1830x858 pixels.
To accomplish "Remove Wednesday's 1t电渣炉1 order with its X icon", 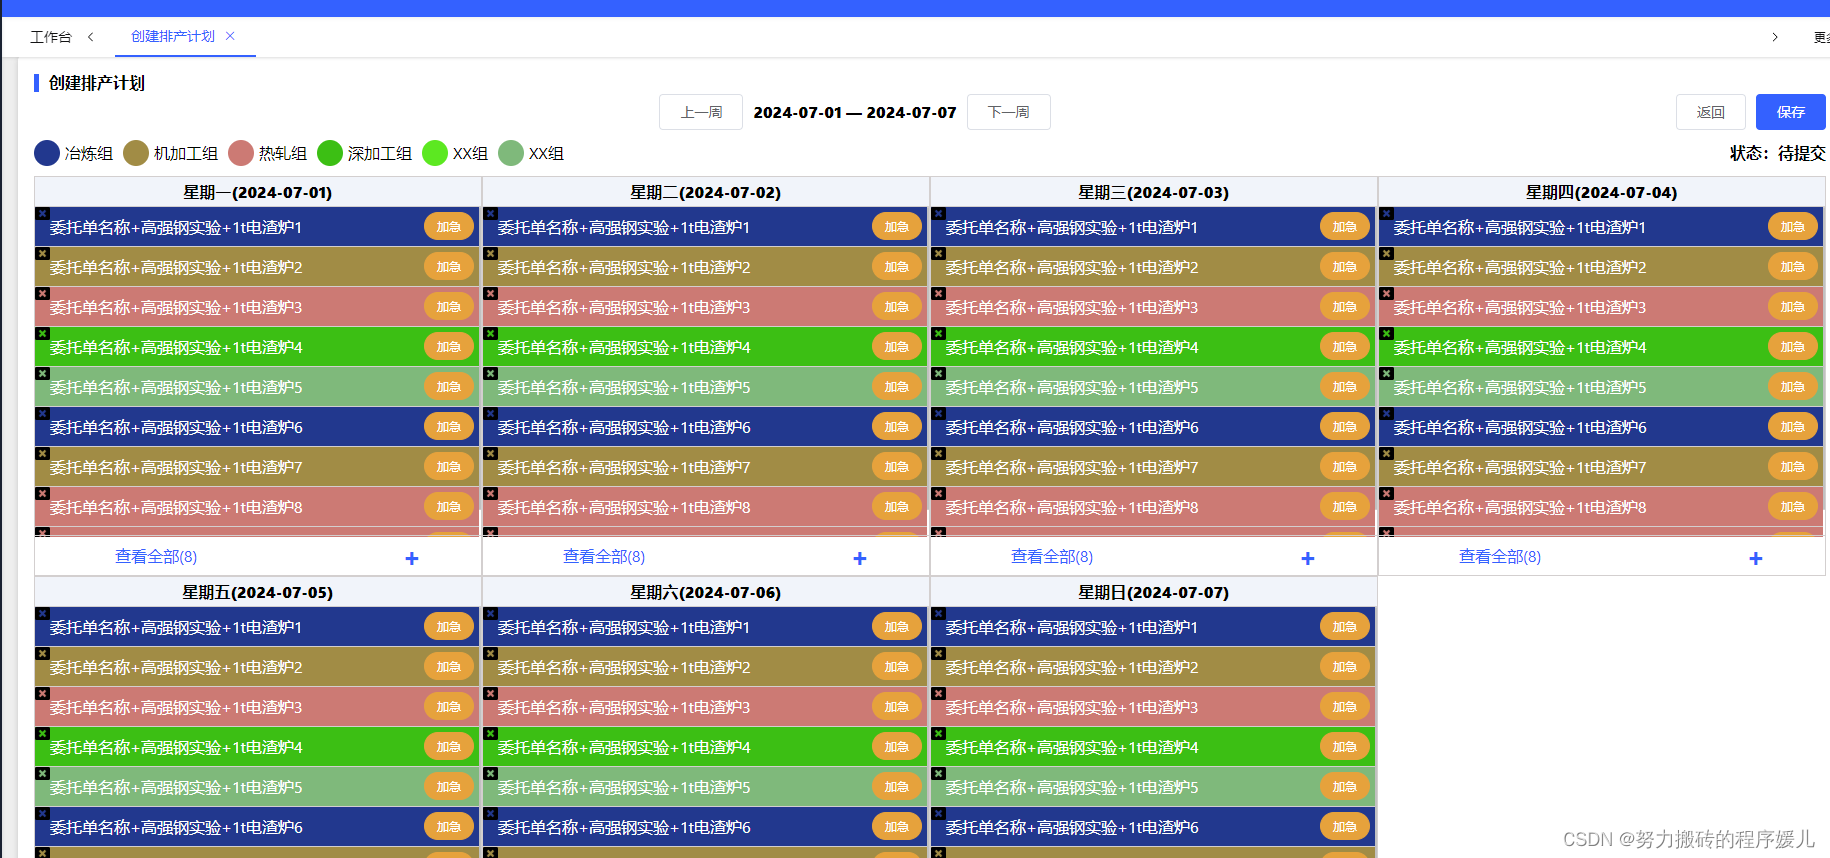I will pos(938,213).
